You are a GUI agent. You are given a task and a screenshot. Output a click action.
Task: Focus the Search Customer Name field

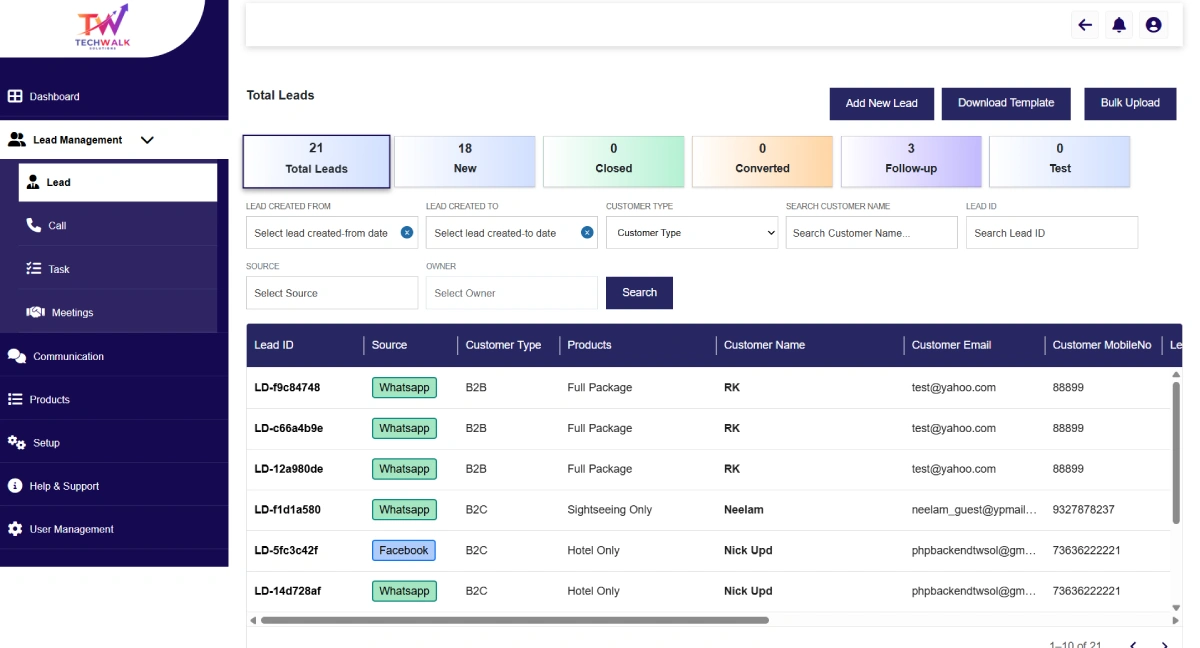click(871, 233)
